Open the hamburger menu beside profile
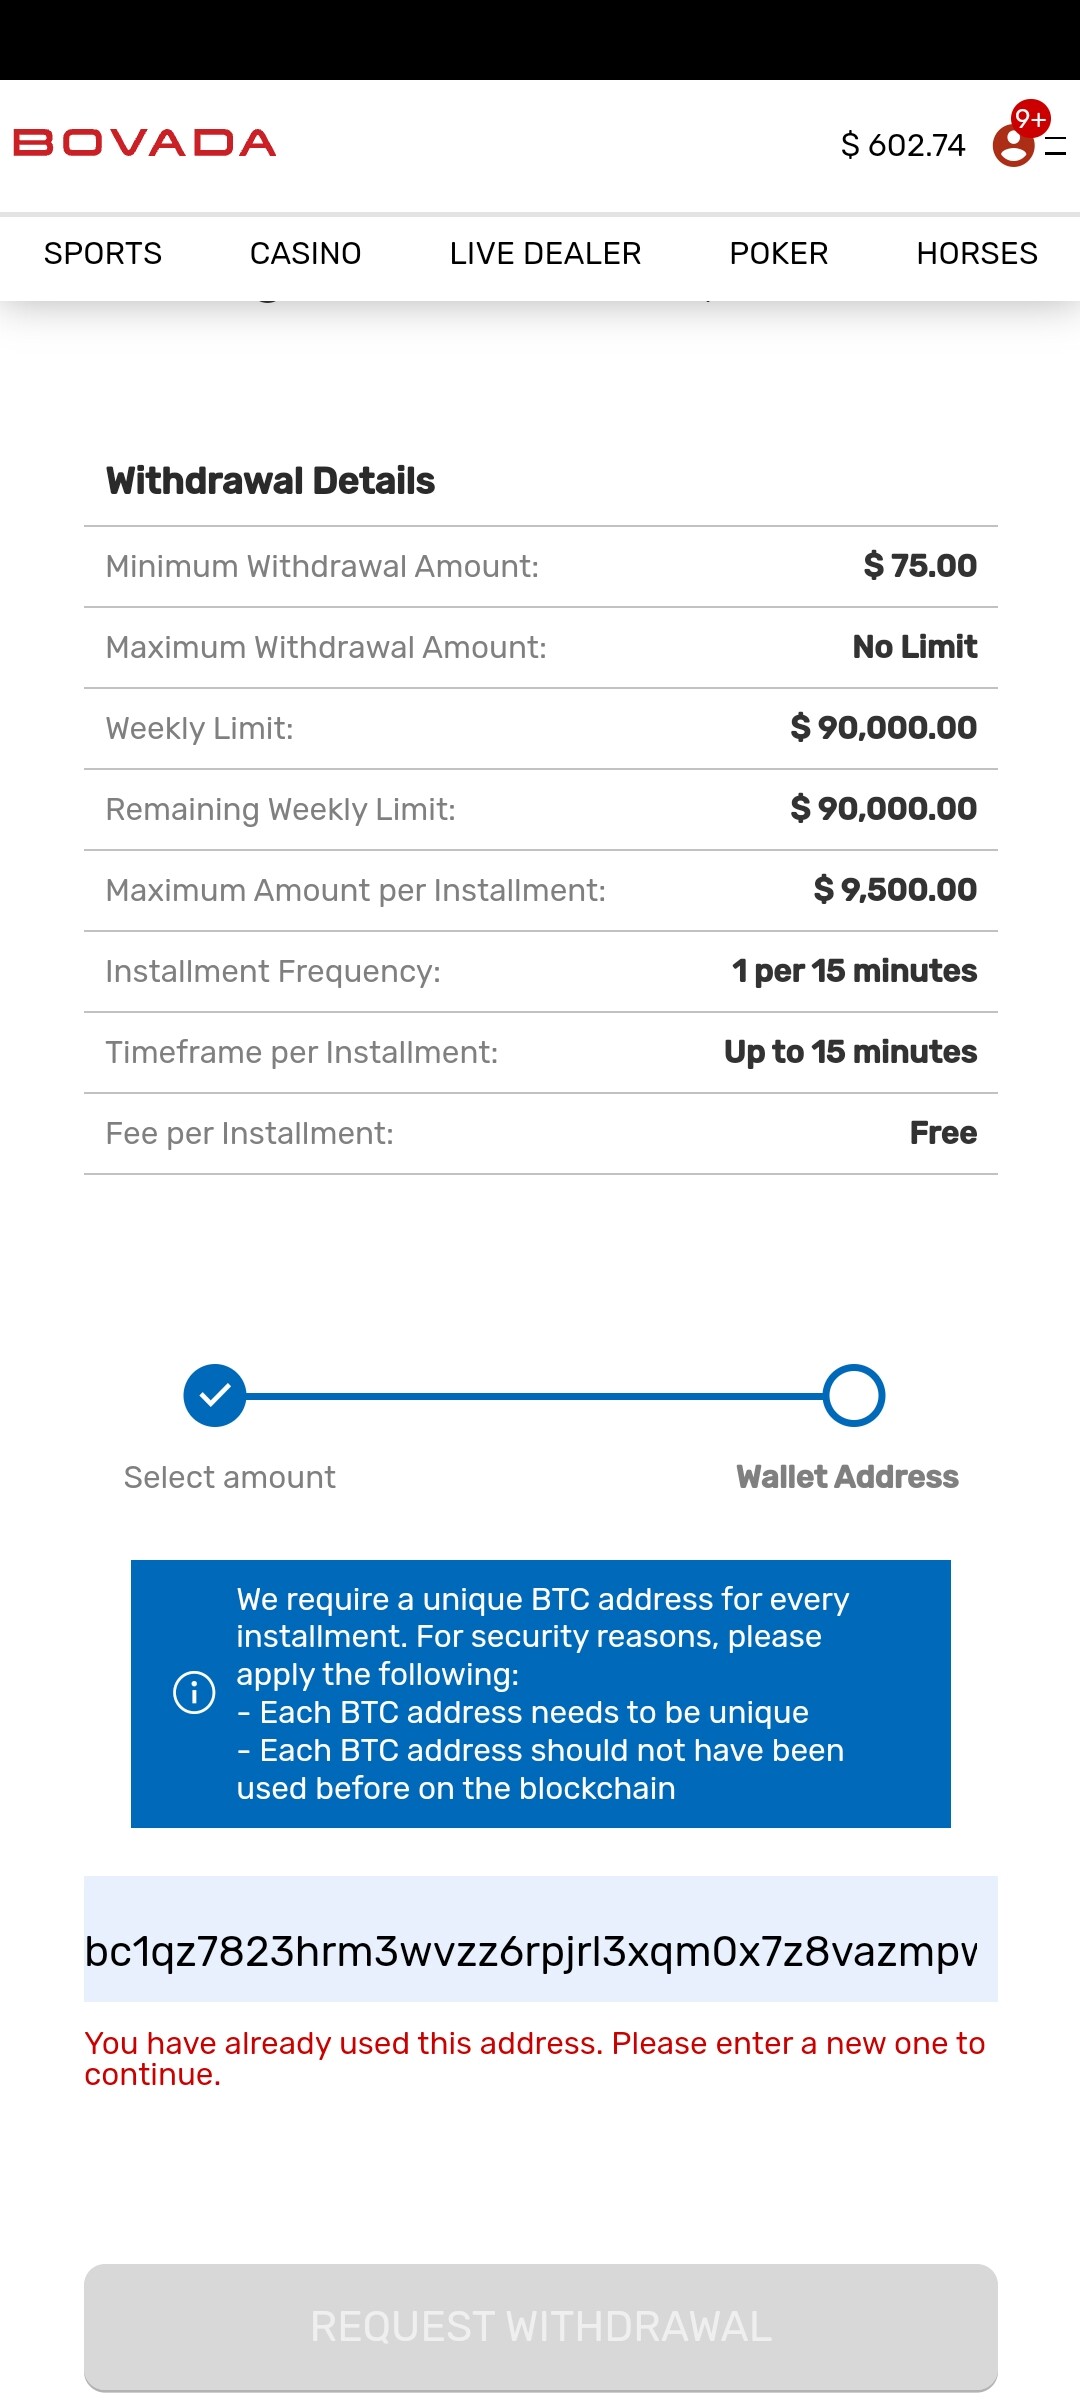 pos(1056,147)
